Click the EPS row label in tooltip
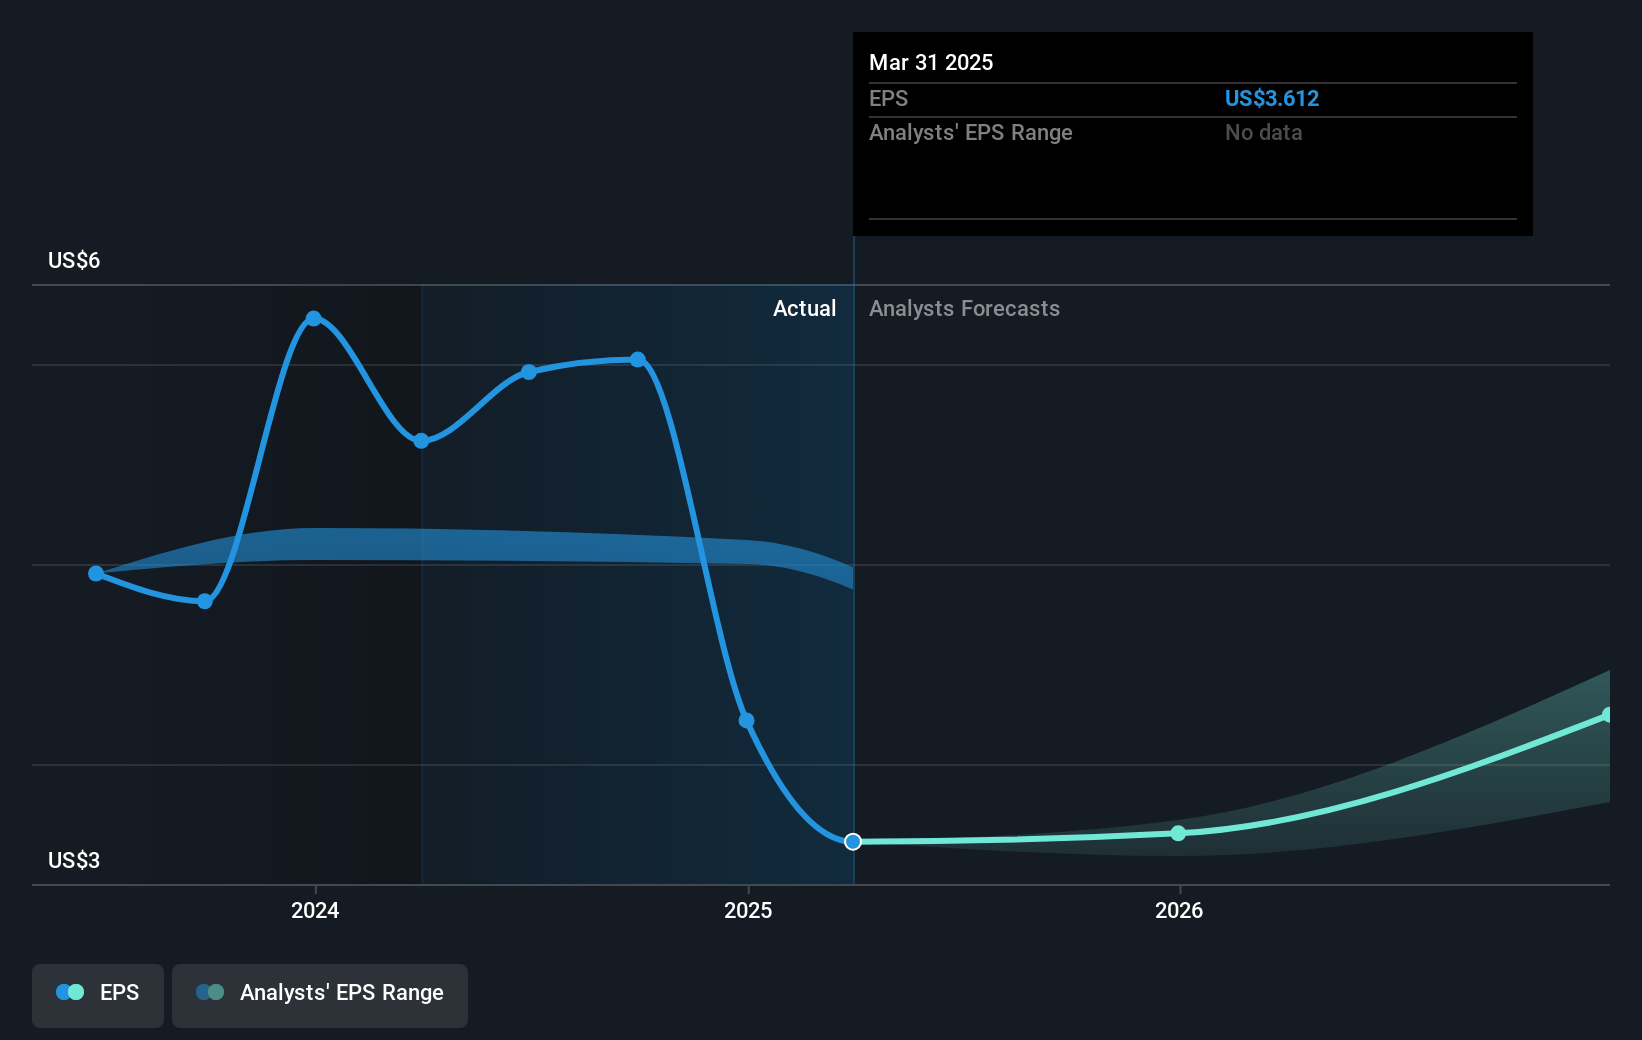Viewport: 1642px width, 1040px height. pyautogui.click(x=888, y=98)
